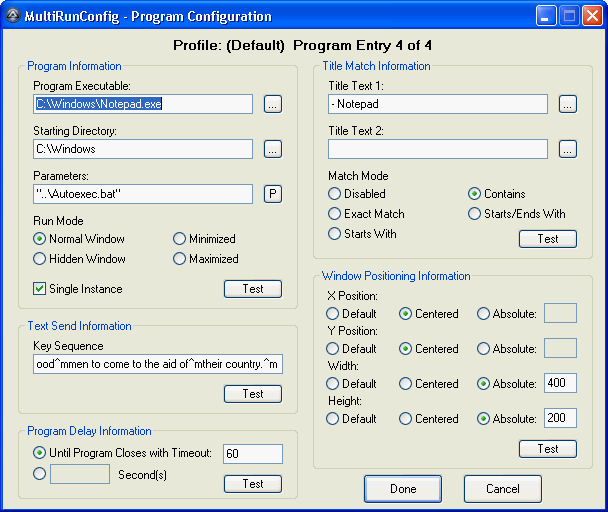This screenshot has height=512, width=608.
Task: Select the Second(s) delay radio option
Action: pos(40,473)
